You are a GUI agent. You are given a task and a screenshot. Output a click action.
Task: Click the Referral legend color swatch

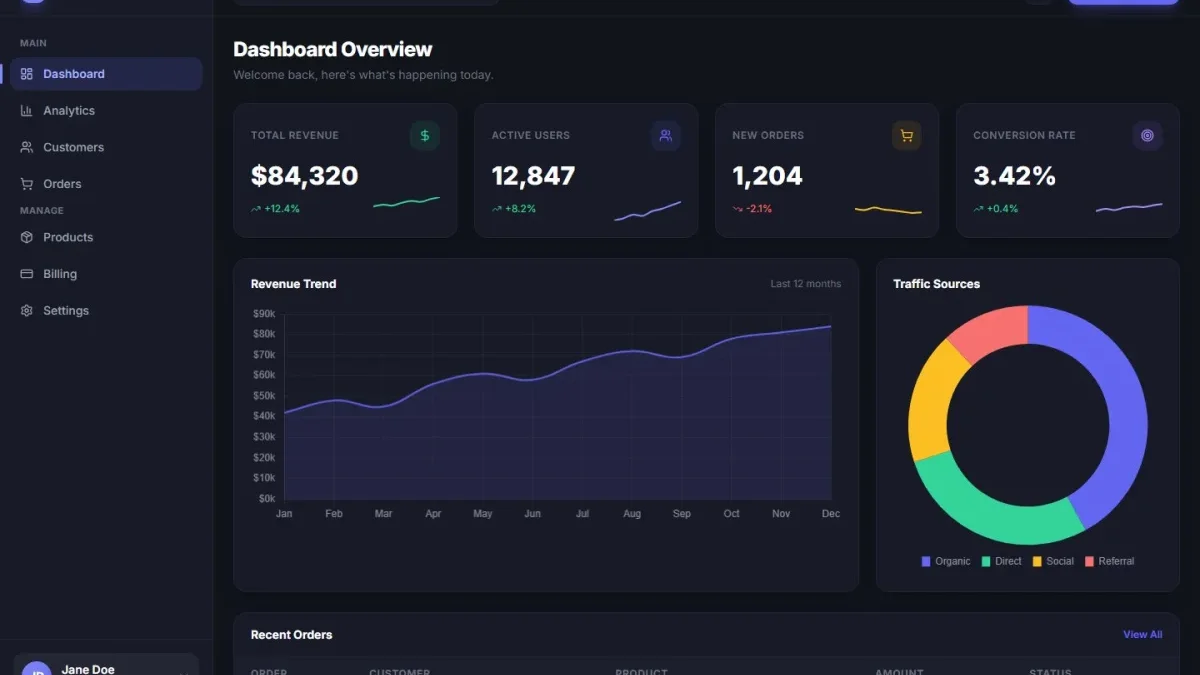pyautogui.click(x=1090, y=562)
